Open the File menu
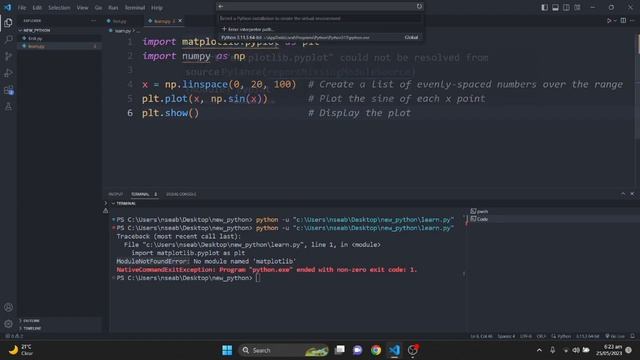 point(22,7)
